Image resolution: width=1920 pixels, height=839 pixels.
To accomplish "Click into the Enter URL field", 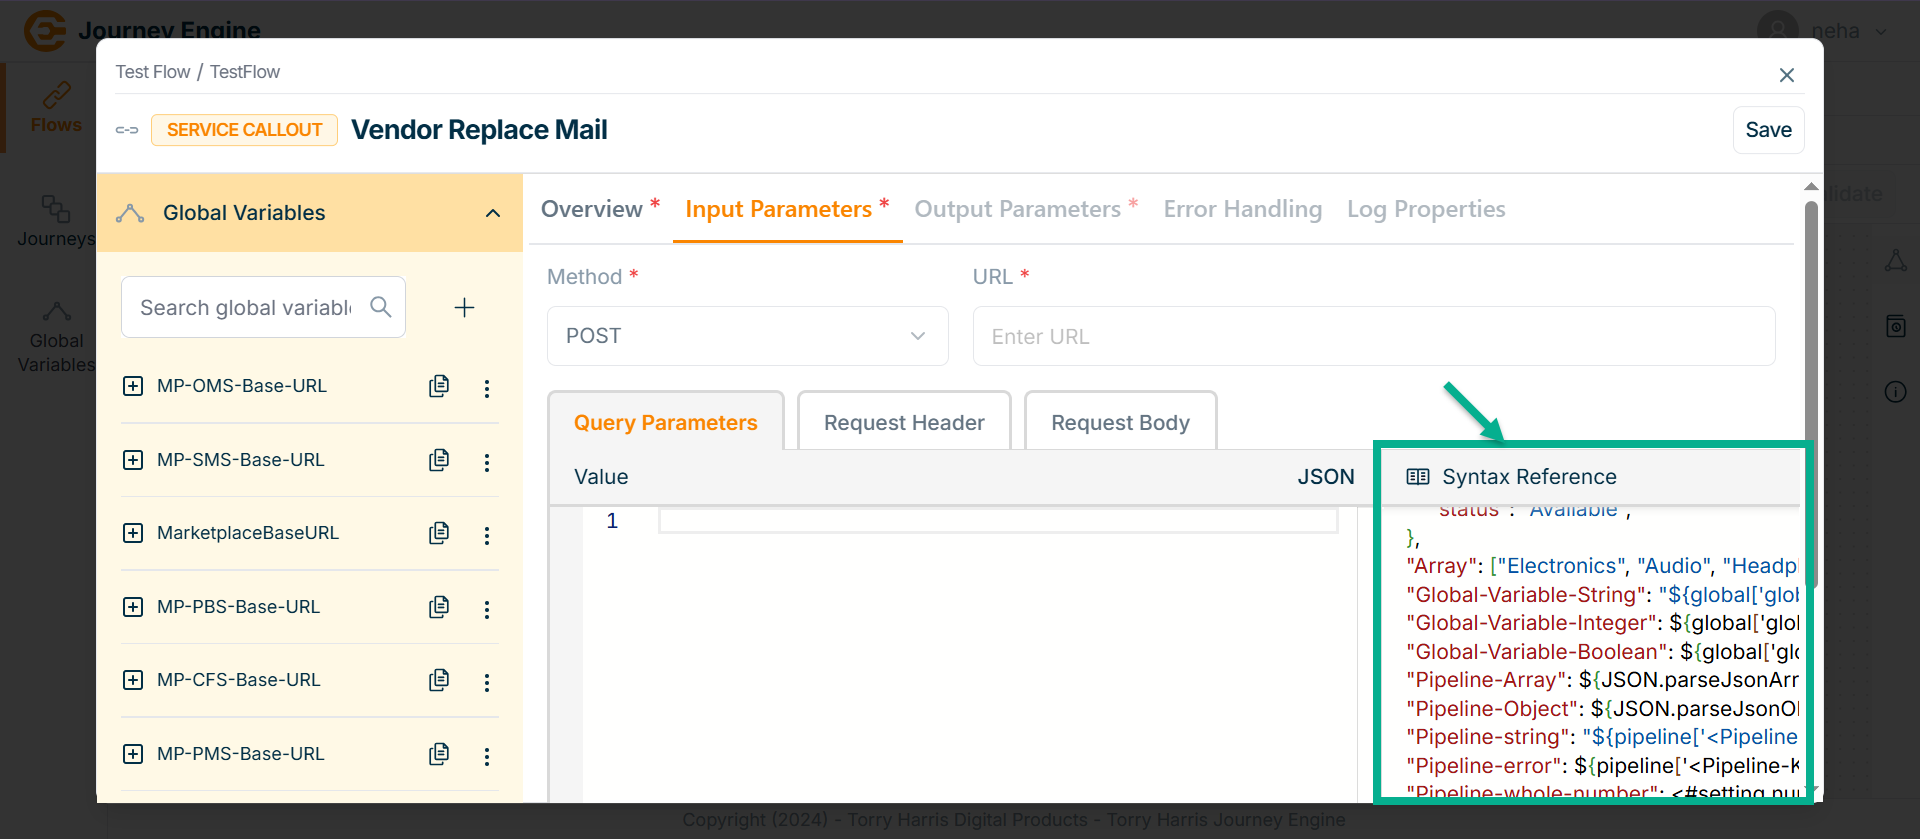I will pyautogui.click(x=1373, y=337).
